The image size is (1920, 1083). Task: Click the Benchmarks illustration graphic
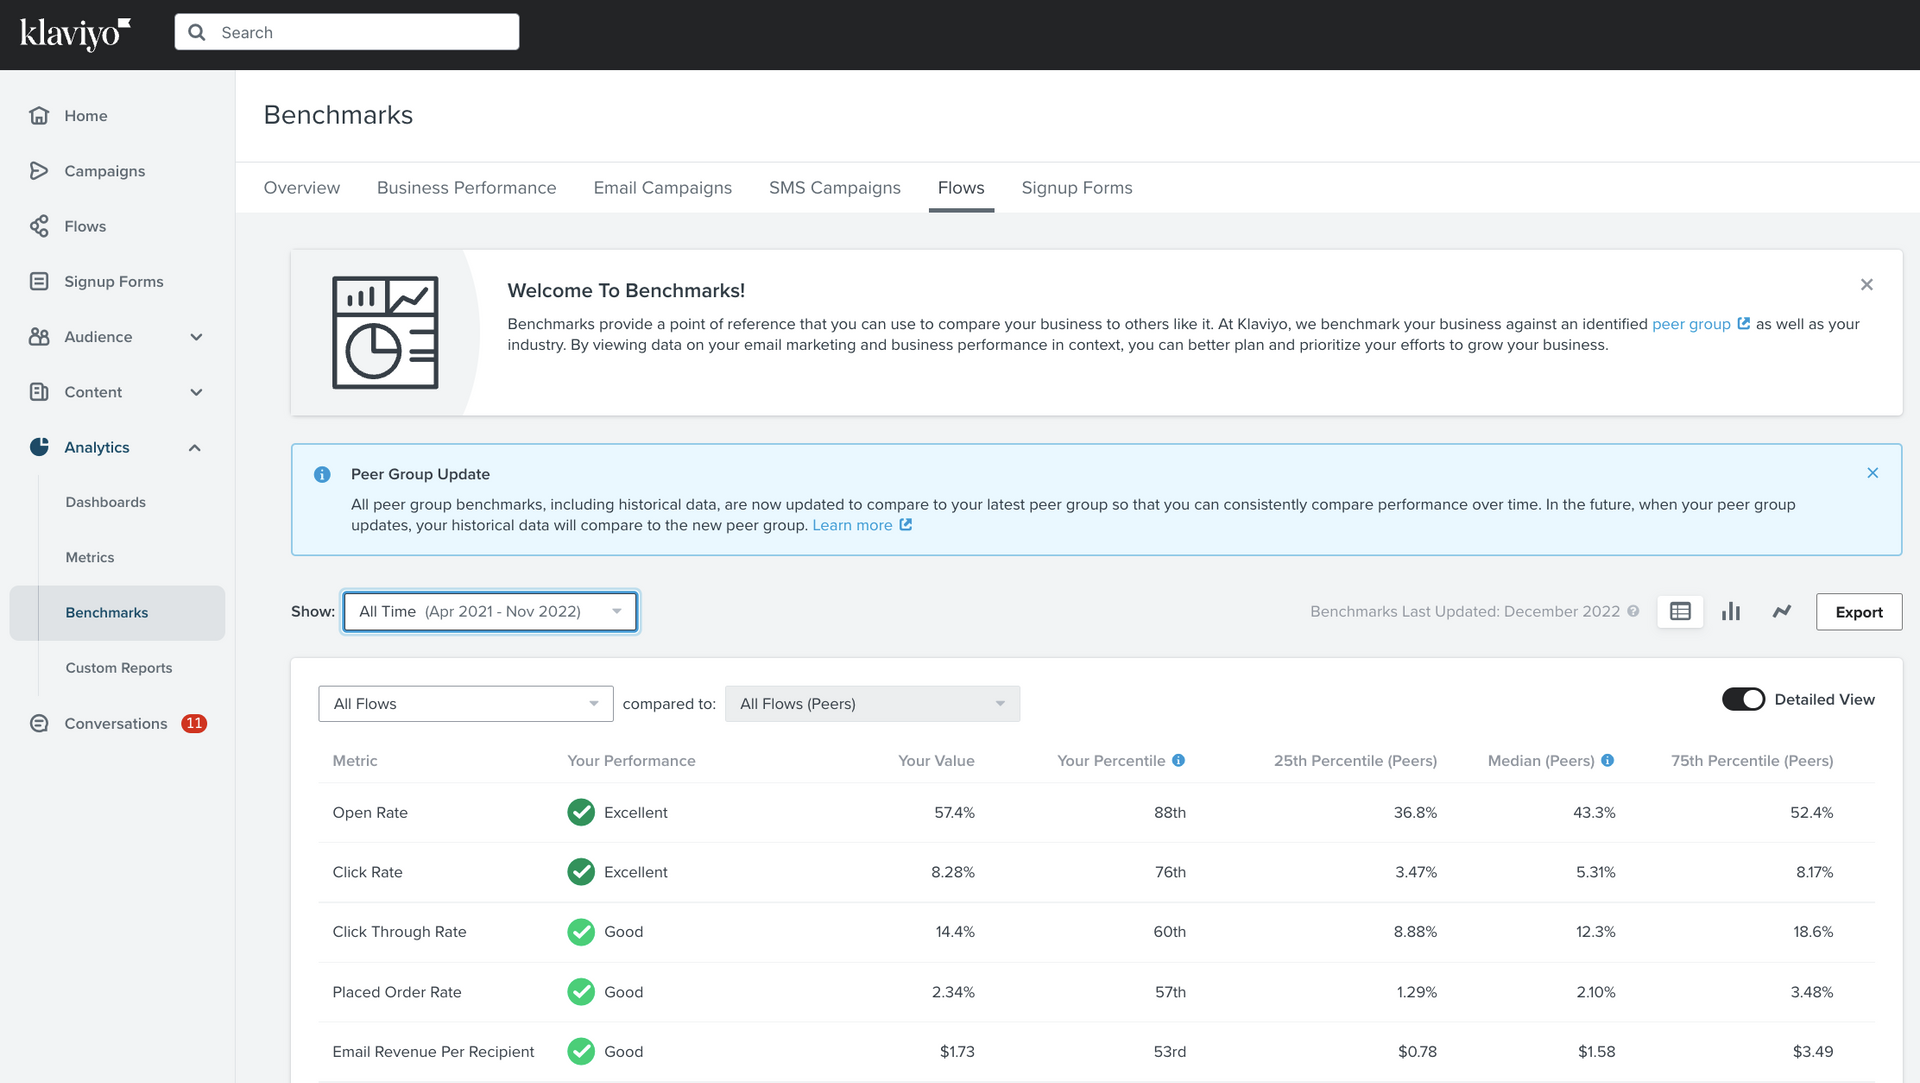pos(385,332)
